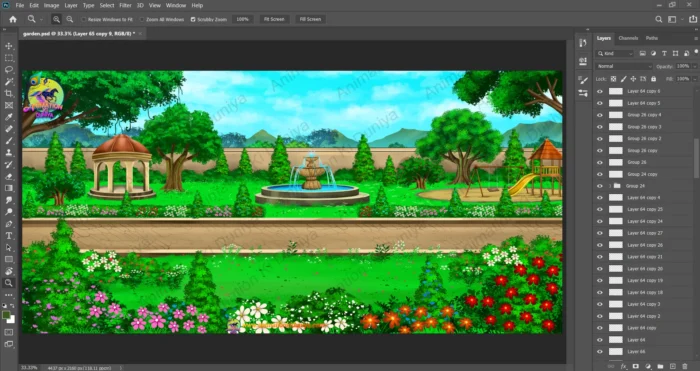Open the Kind filter dropdown
The height and width of the screenshot is (371, 700).
(615, 54)
